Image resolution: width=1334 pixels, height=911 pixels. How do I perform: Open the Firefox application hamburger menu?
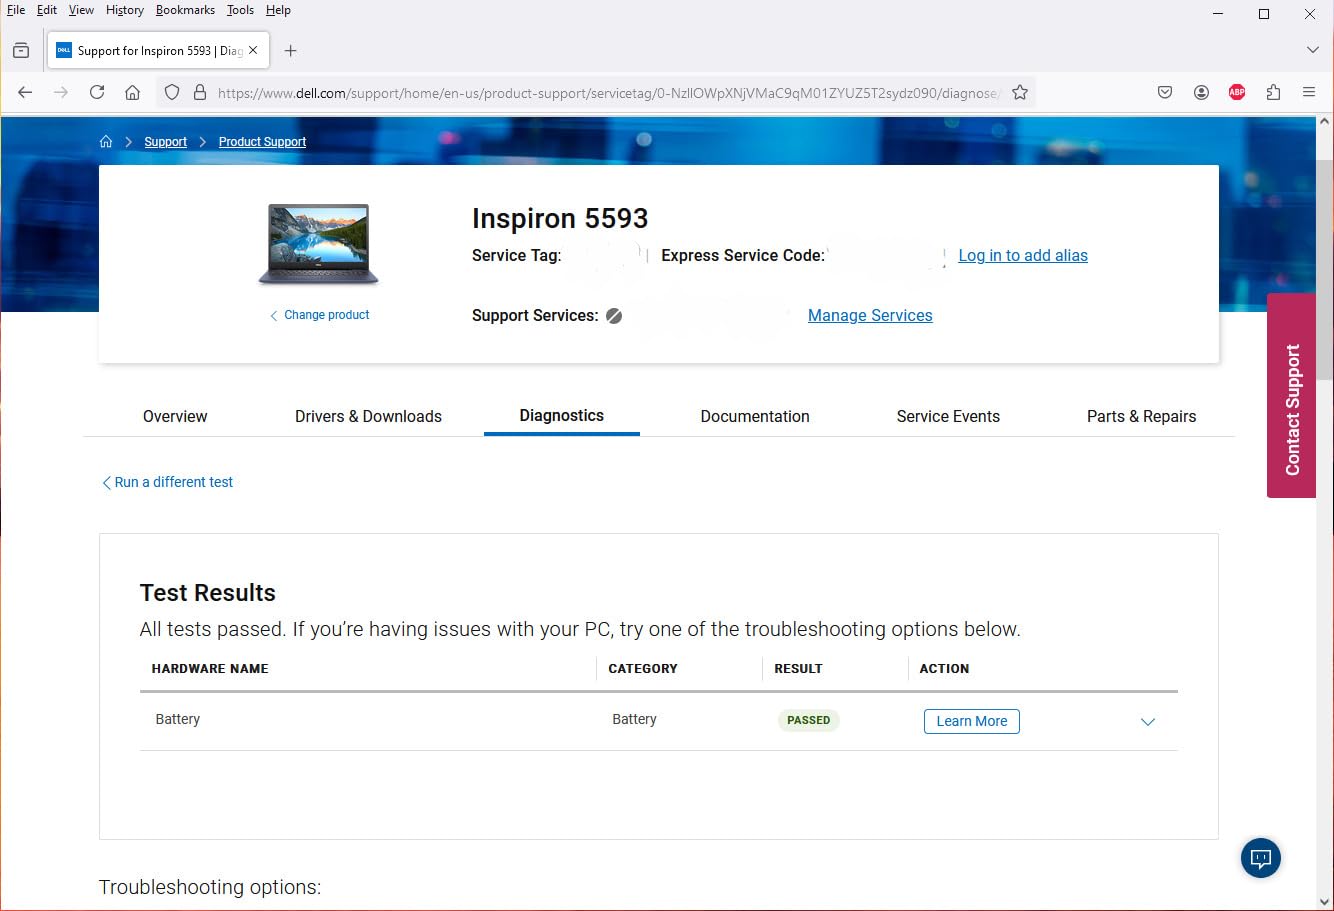[x=1309, y=92]
